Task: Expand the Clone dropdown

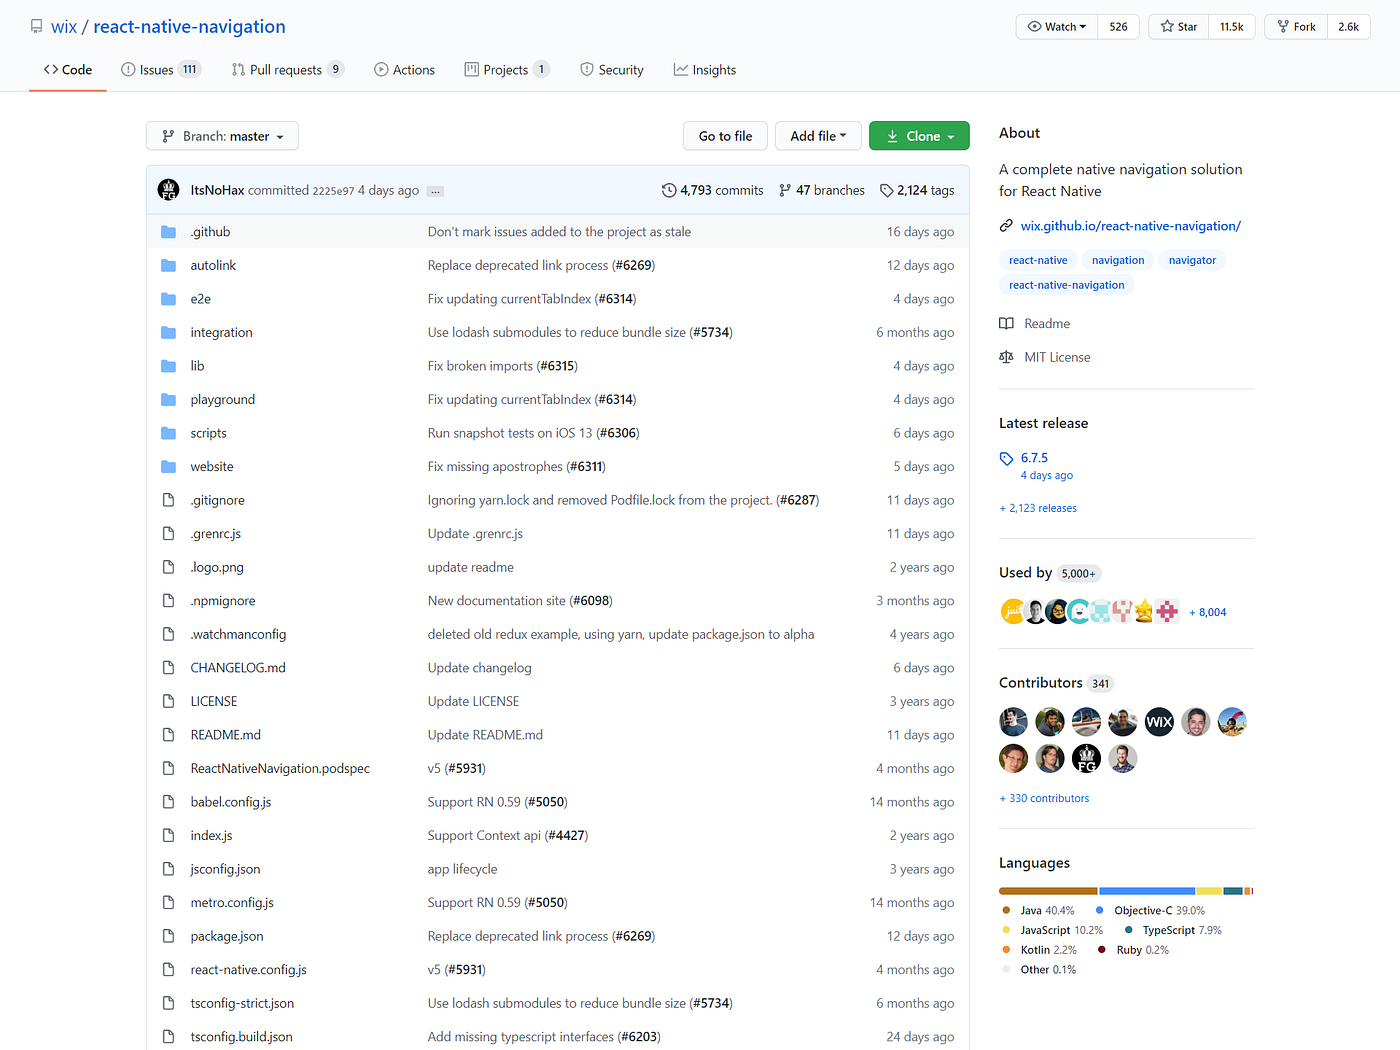Action: 918,135
